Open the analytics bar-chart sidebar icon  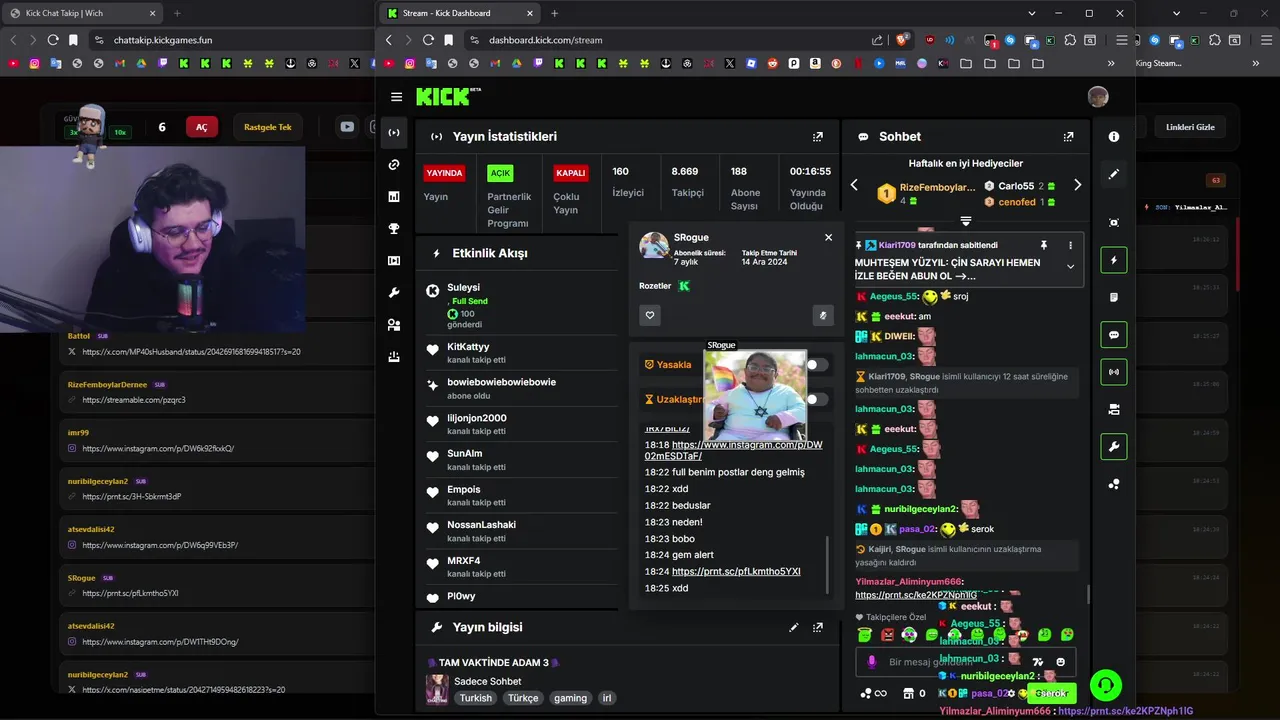pyautogui.click(x=394, y=197)
